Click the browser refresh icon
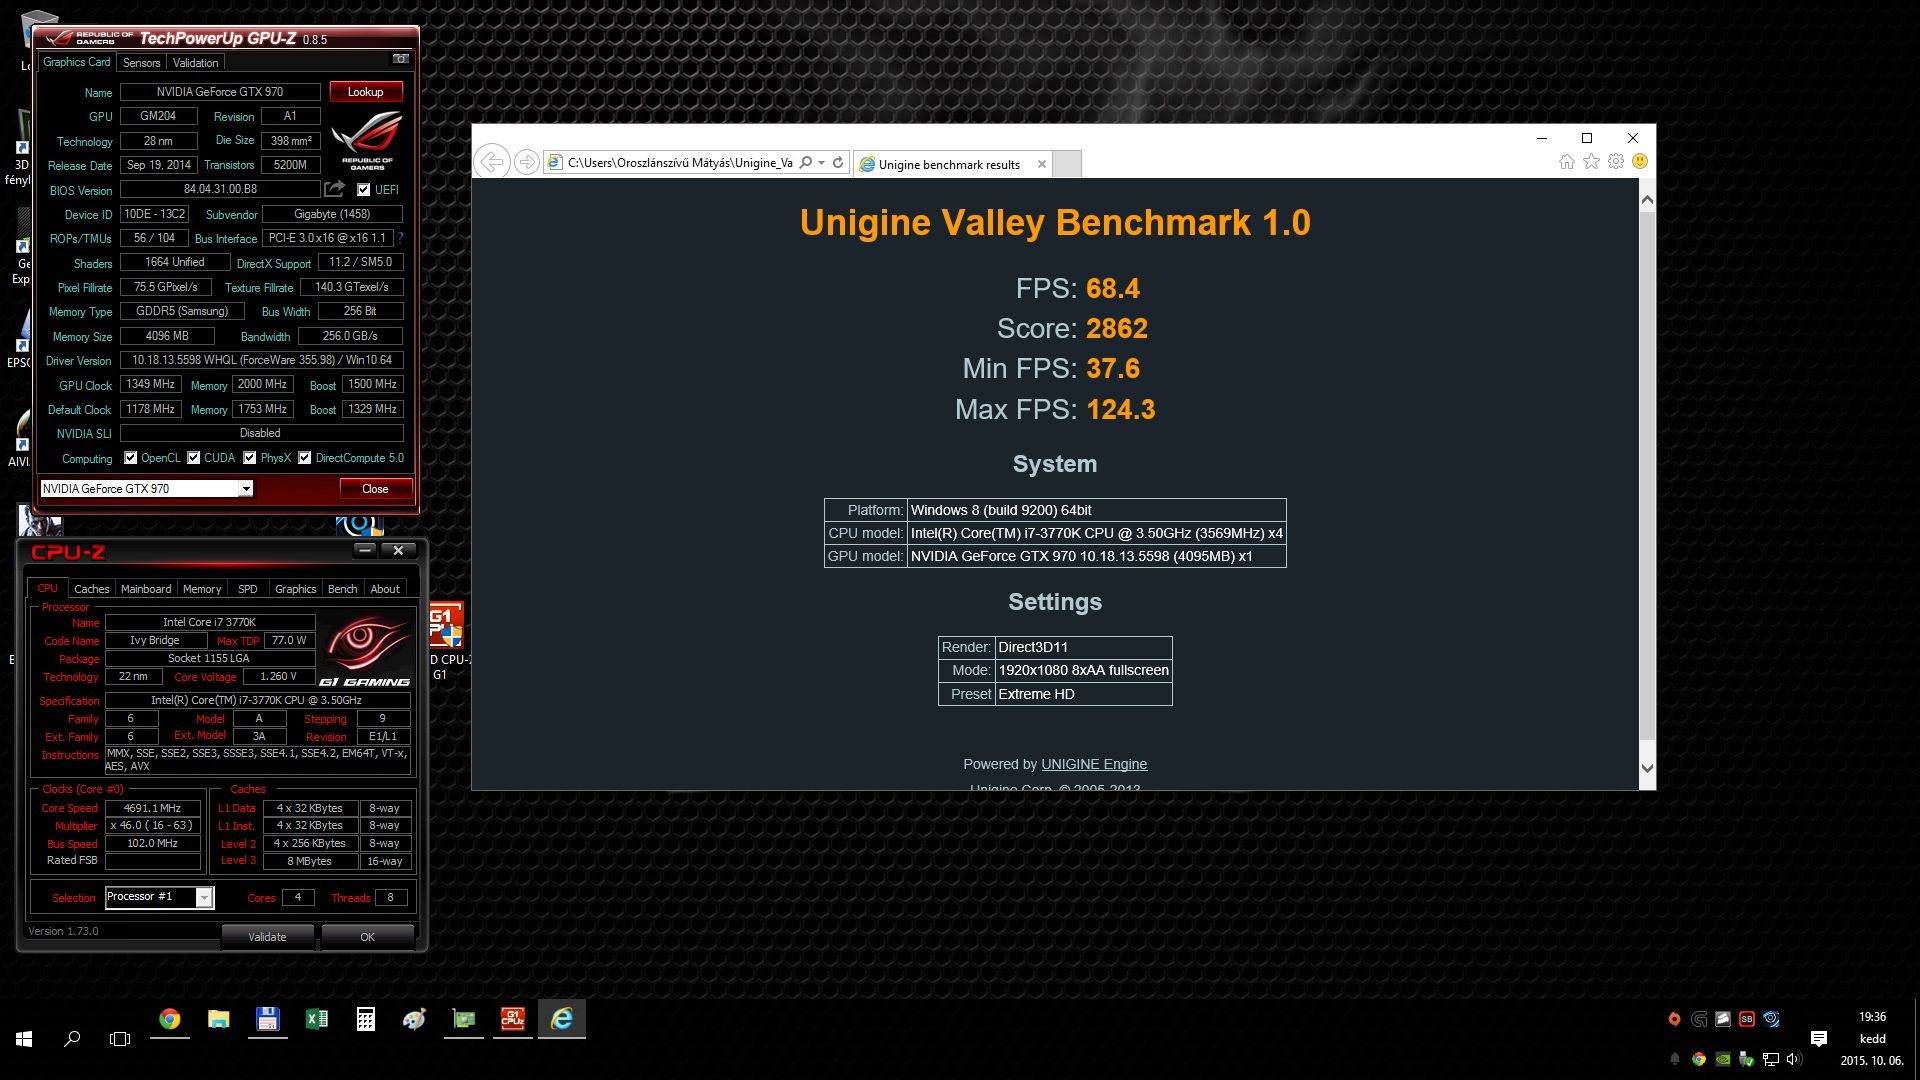This screenshot has width=1920, height=1080. 838,162
